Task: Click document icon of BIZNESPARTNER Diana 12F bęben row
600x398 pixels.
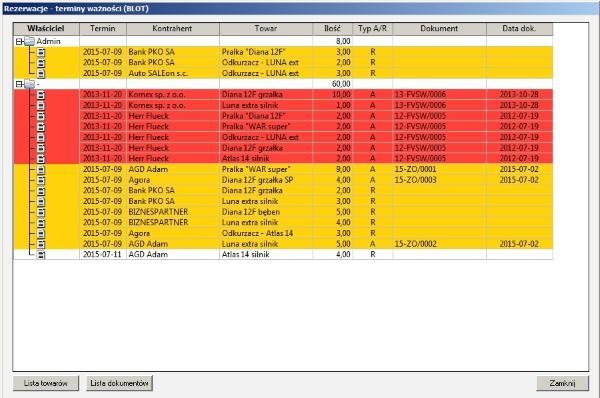Action: (x=41, y=212)
